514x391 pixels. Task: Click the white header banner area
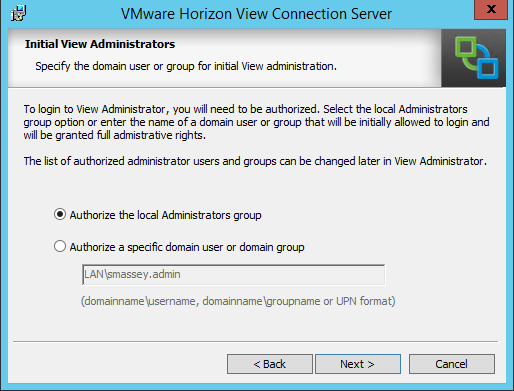[225, 58]
